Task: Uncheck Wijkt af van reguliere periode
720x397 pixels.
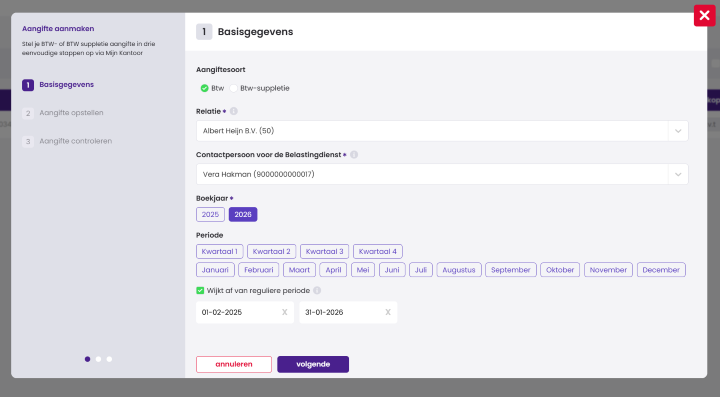Action: 200,291
